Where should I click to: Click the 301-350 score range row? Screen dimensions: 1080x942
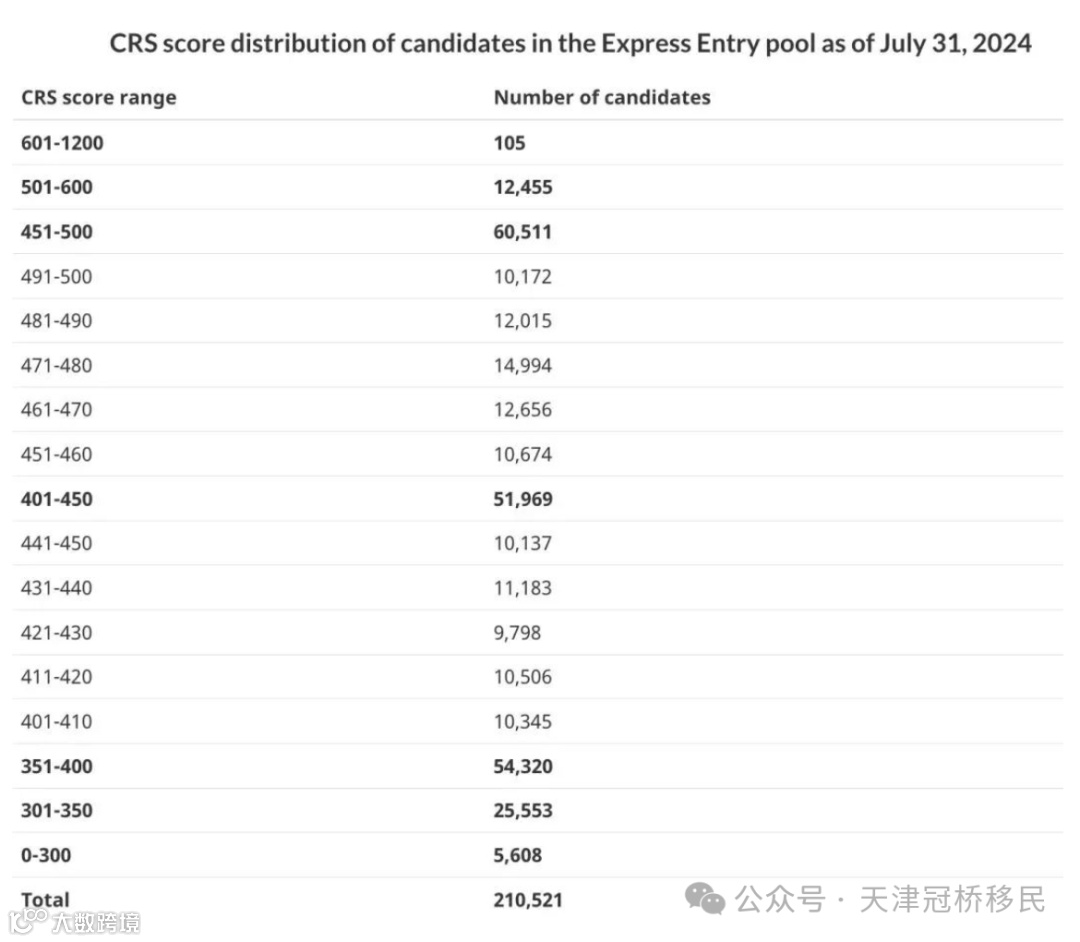[x=57, y=810]
